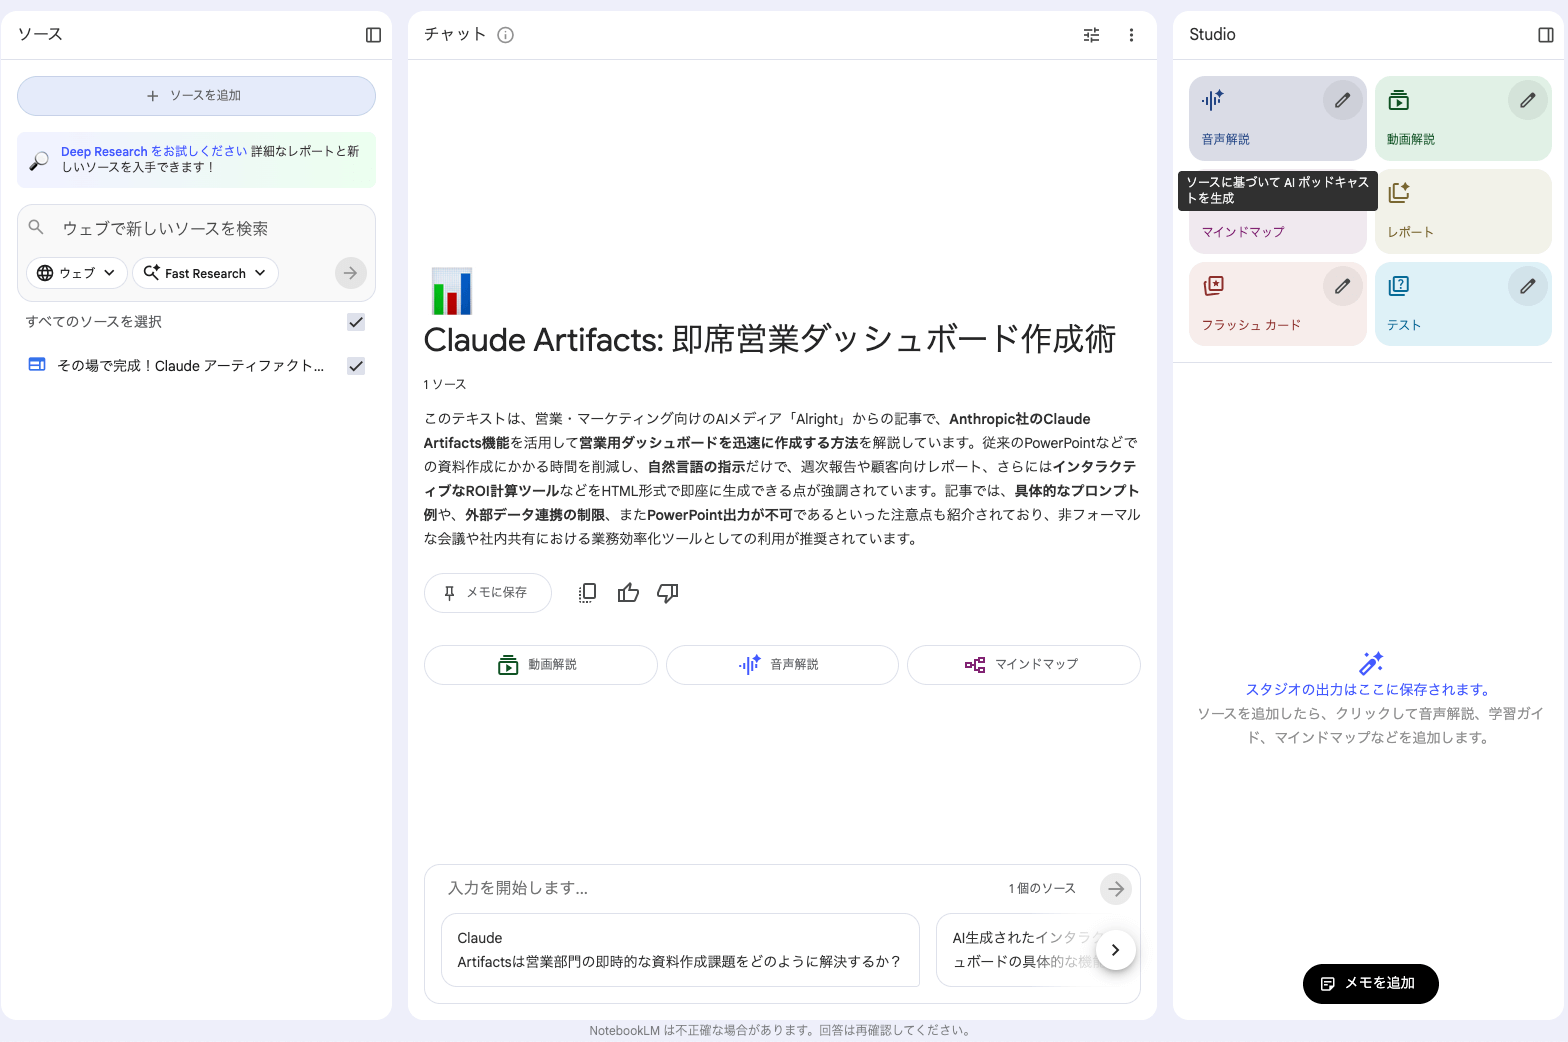
Task: Copy the summary with the copy icon
Action: tap(587, 593)
